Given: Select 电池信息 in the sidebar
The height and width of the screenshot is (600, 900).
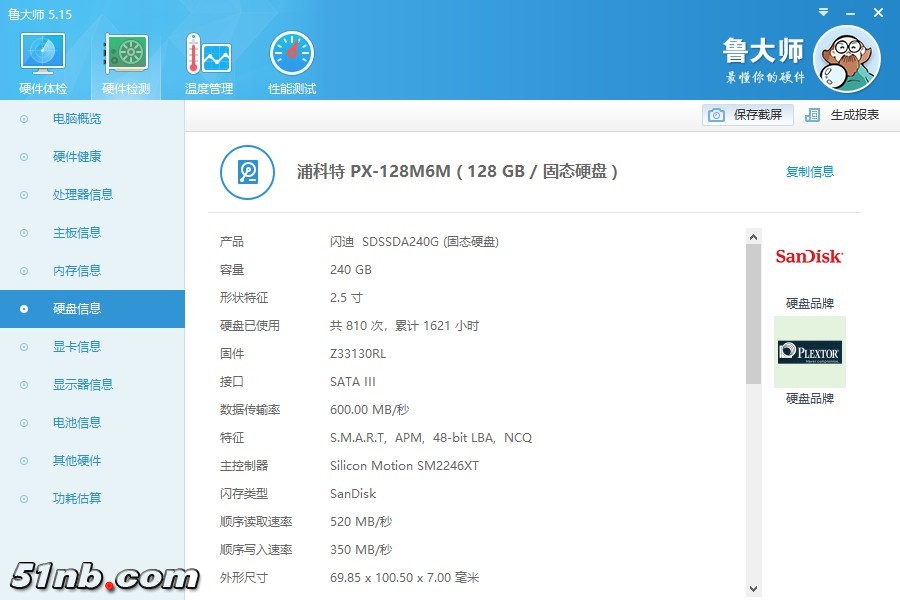Looking at the screenshot, I should tap(92, 423).
